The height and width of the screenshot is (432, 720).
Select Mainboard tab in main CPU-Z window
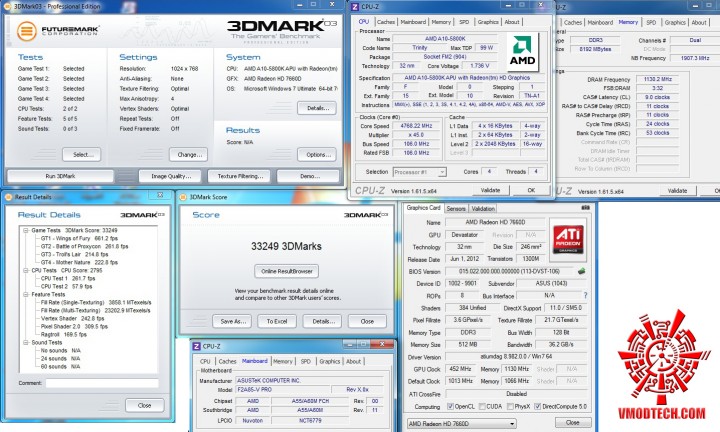[413, 22]
